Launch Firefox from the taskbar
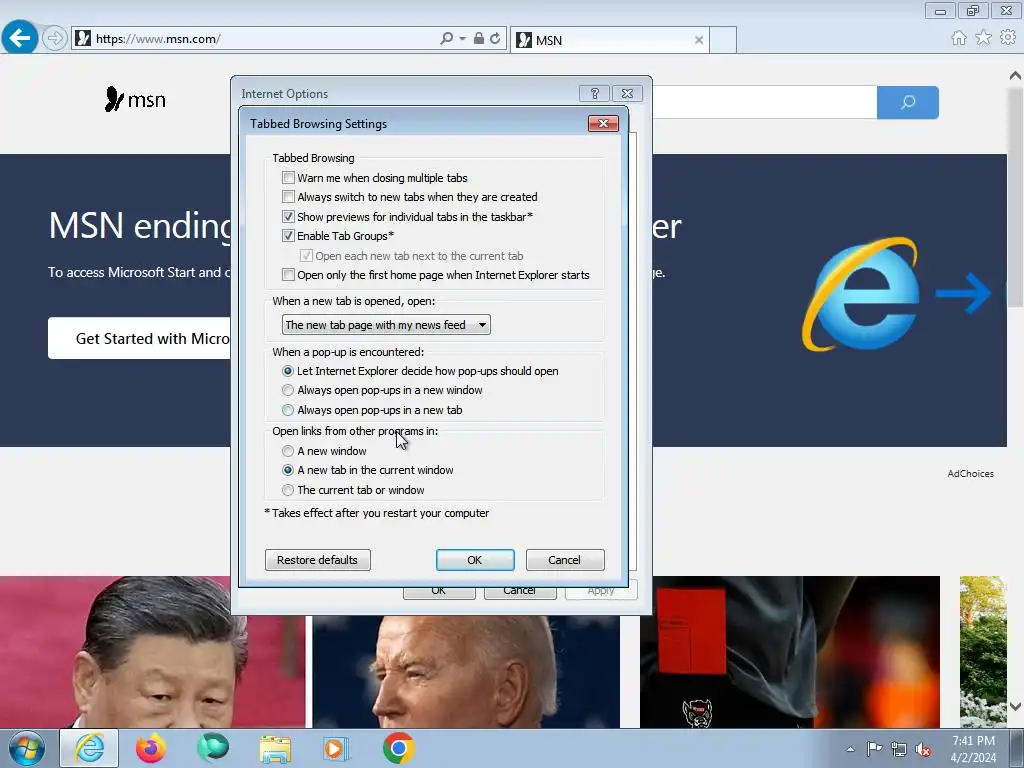Screen dimensions: 1024x768 point(151,748)
